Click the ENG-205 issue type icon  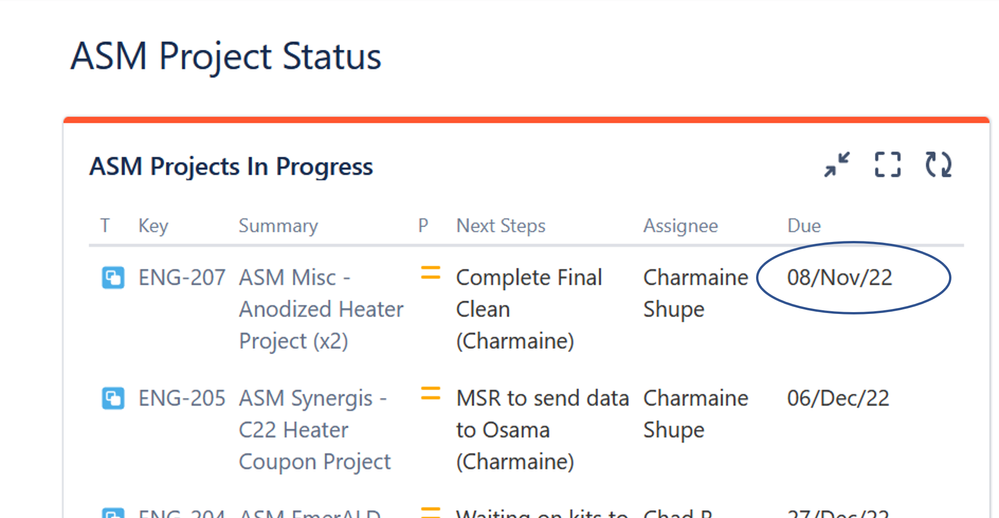(113, 399)
